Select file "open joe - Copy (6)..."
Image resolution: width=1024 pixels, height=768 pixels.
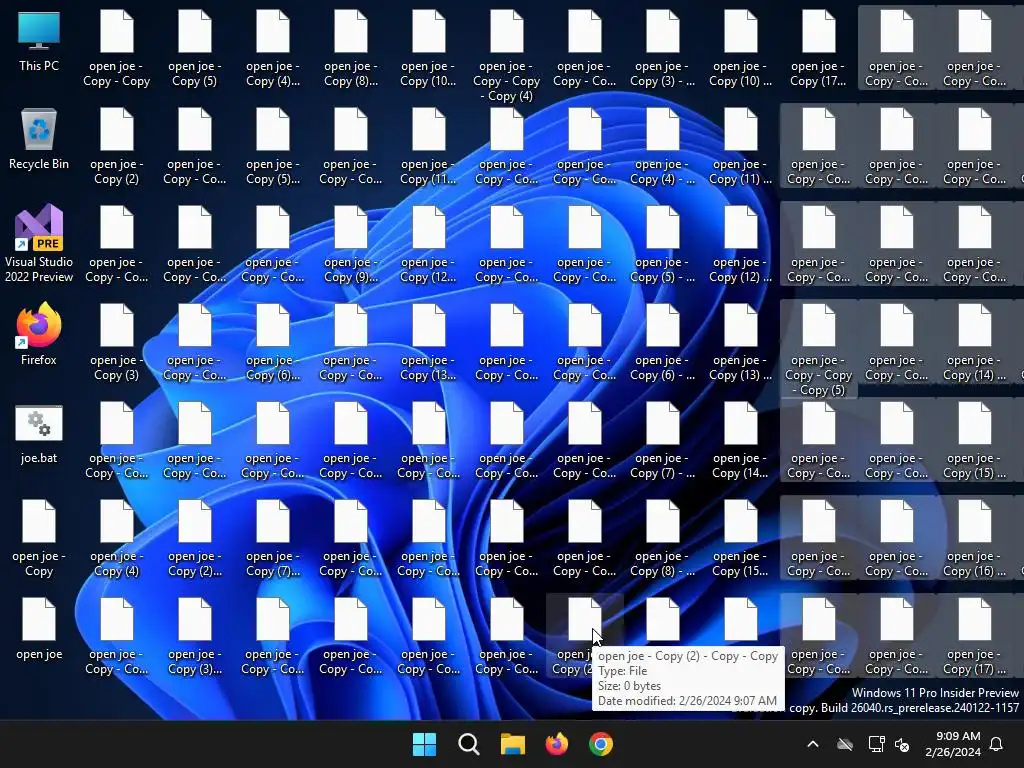coord(272,342)
